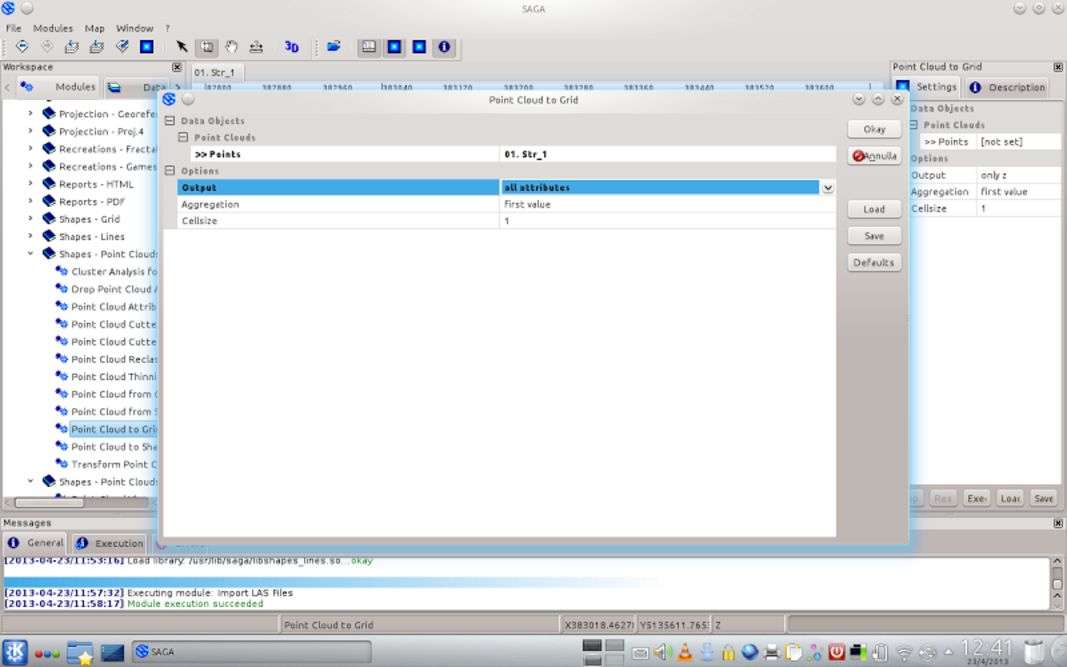
Task: Select Point Cloud to Grid module
Action: point(113,430)
